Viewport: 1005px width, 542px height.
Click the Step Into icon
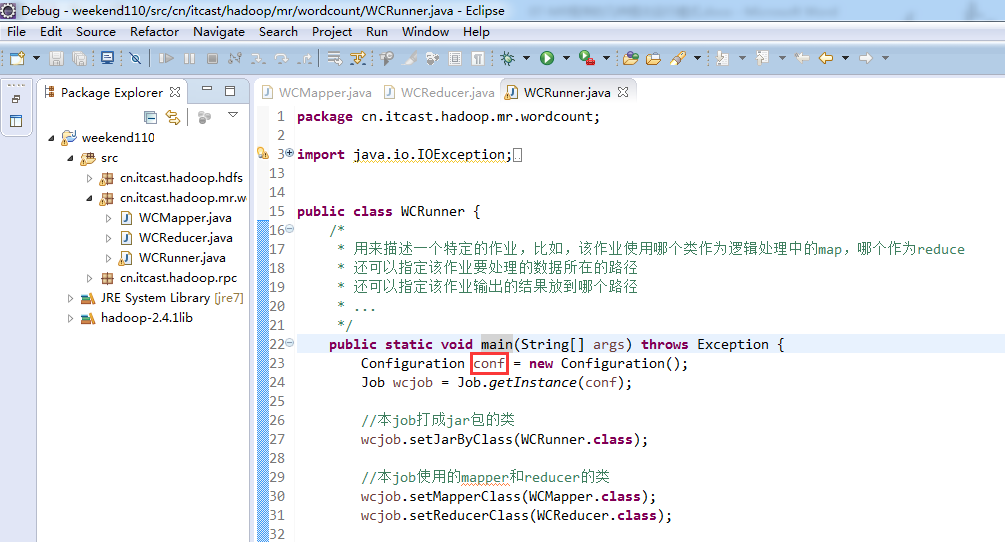pos(258,58)
